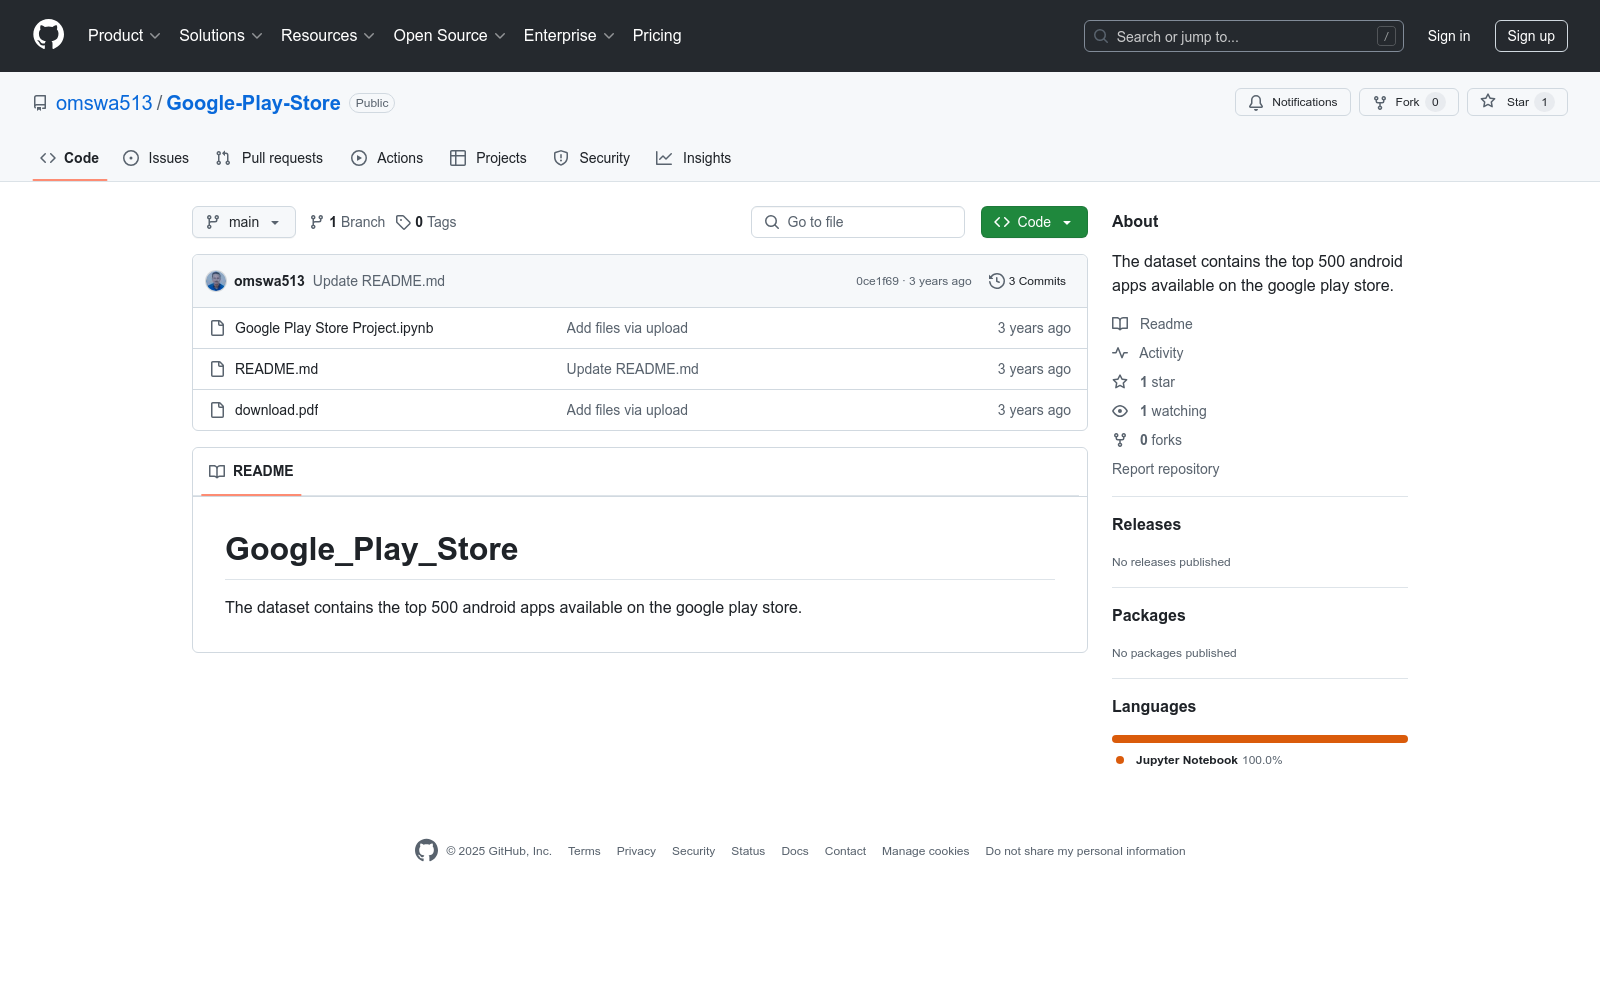Click the file icon beside download.pdf
Image resolution: width=1600 pixels, height=1000 pixels.
tap(217, 410)
